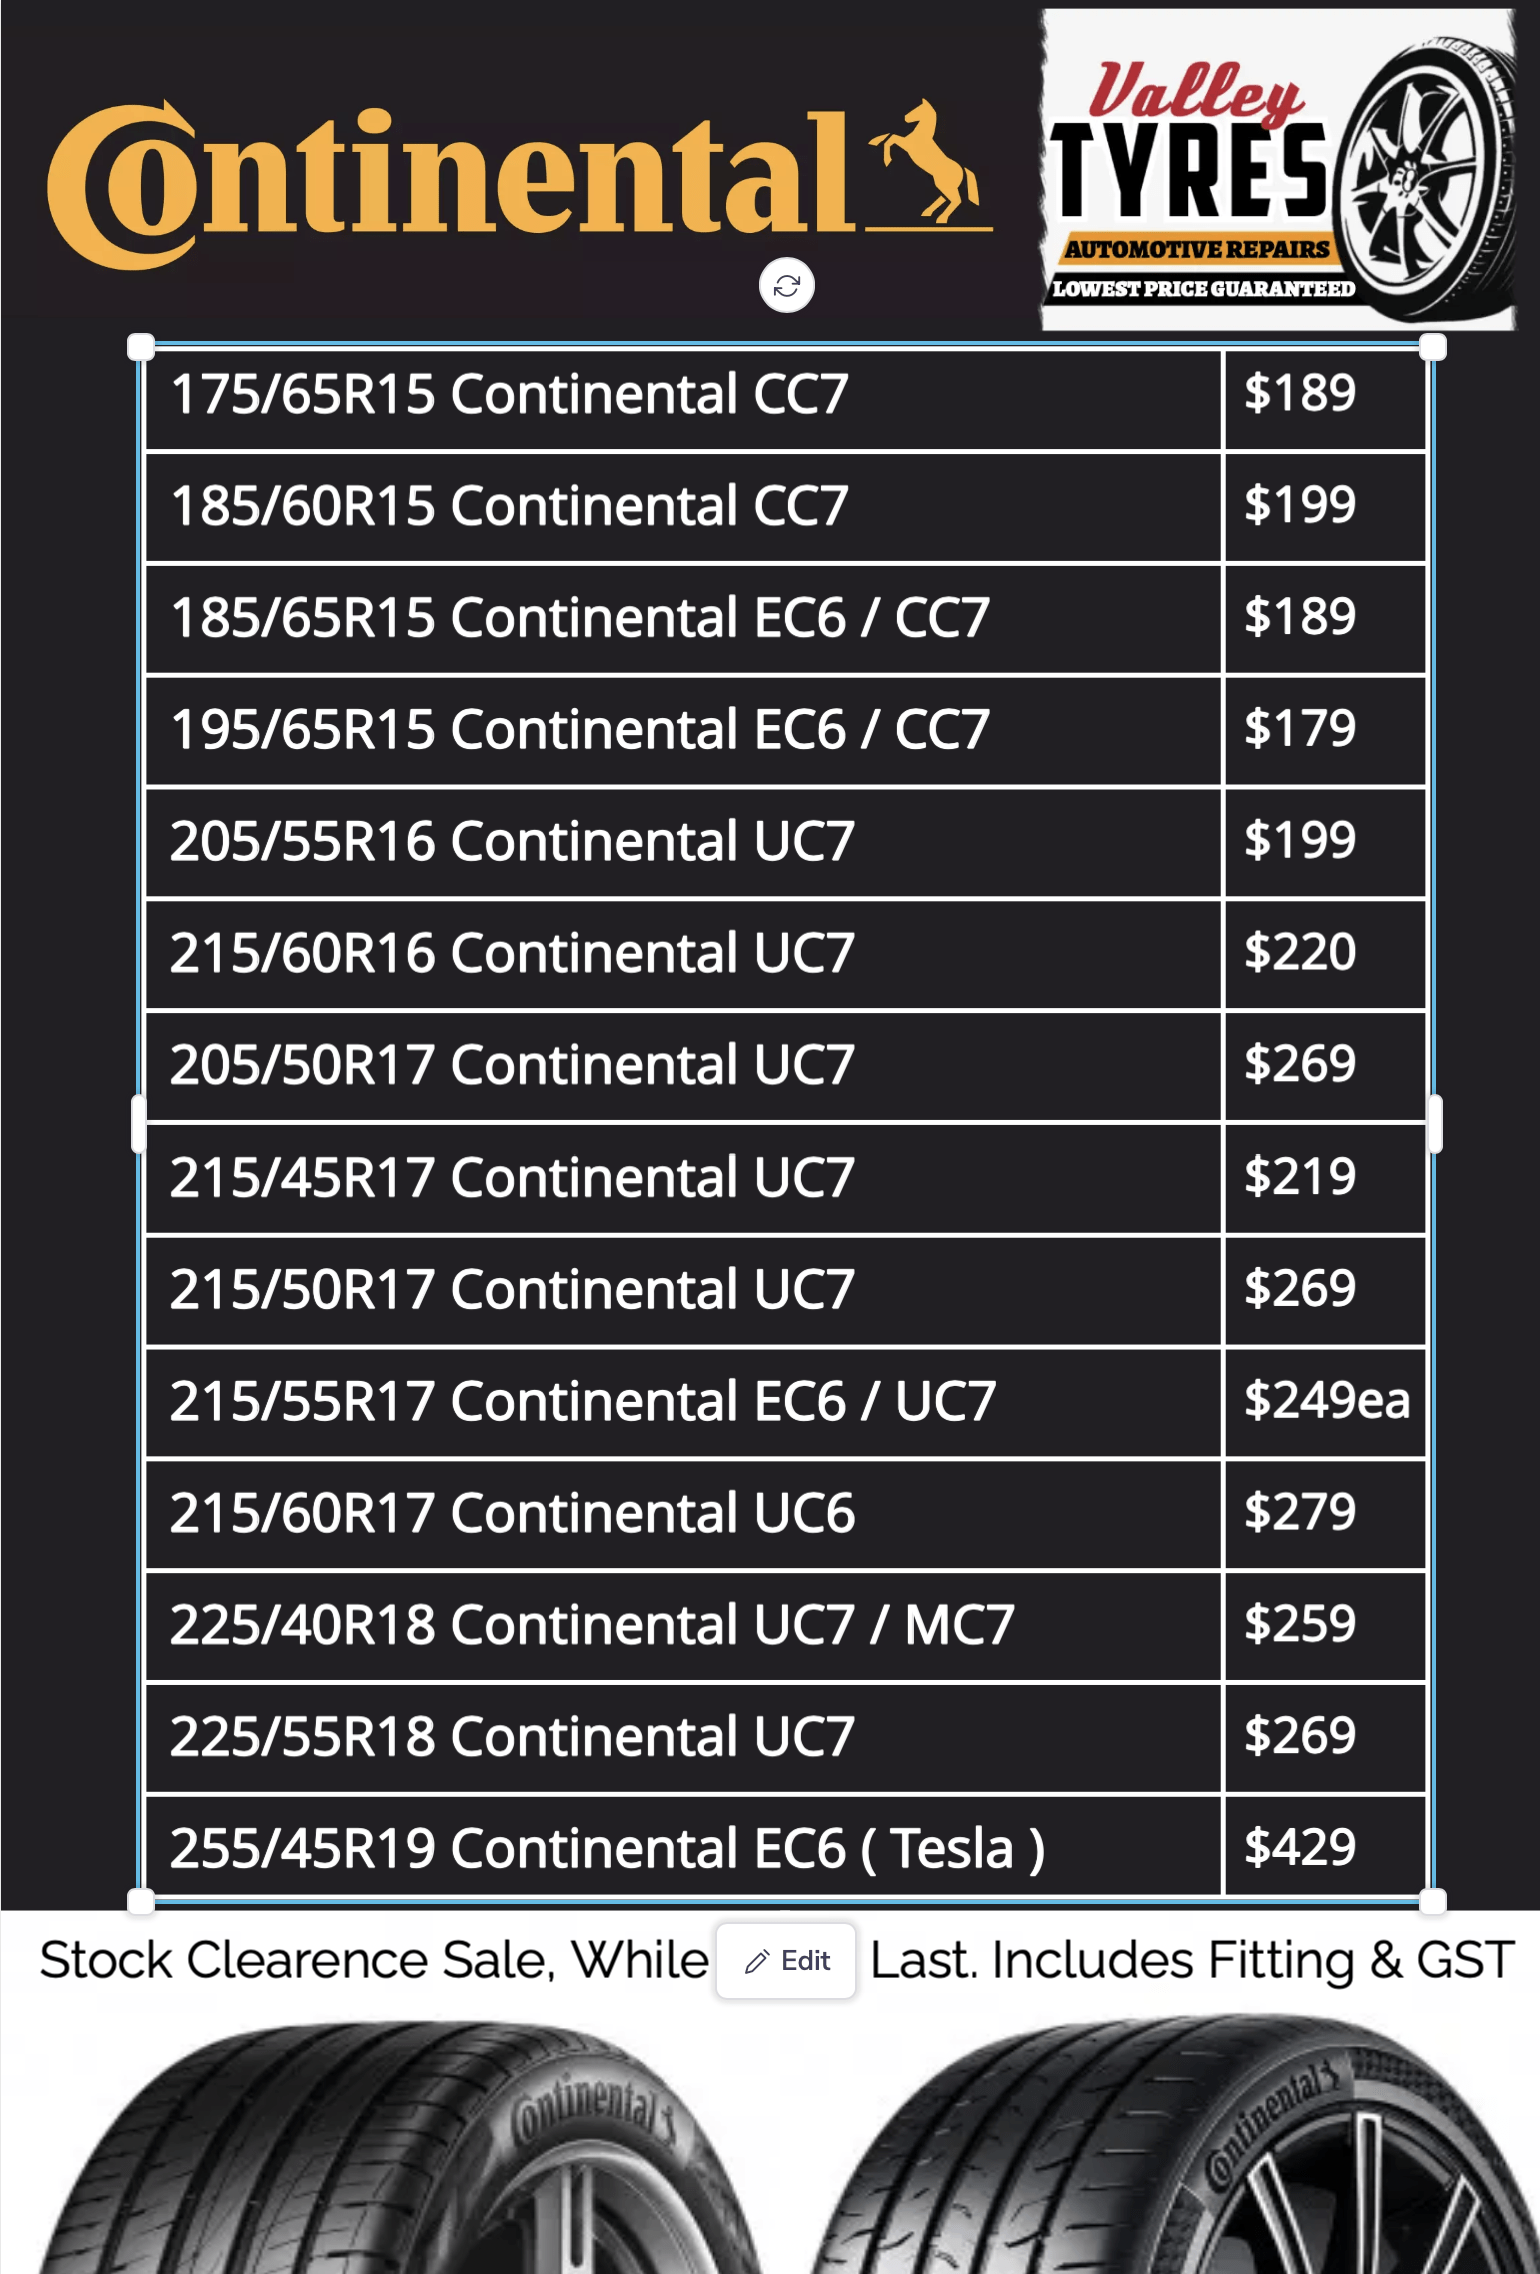Viewport: 1540px width, 2274px height.
Task: Click the bottom-right corner resize handle
Action: click(1433, 1901)
